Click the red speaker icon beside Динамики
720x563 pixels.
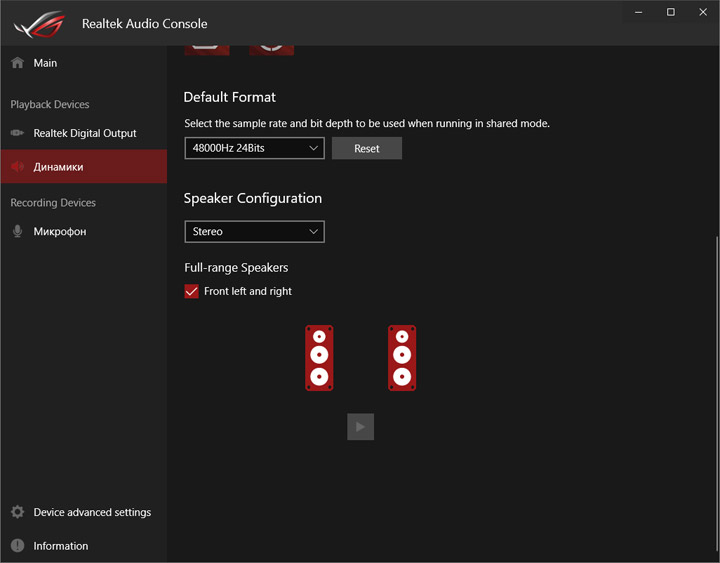[17, 167]
